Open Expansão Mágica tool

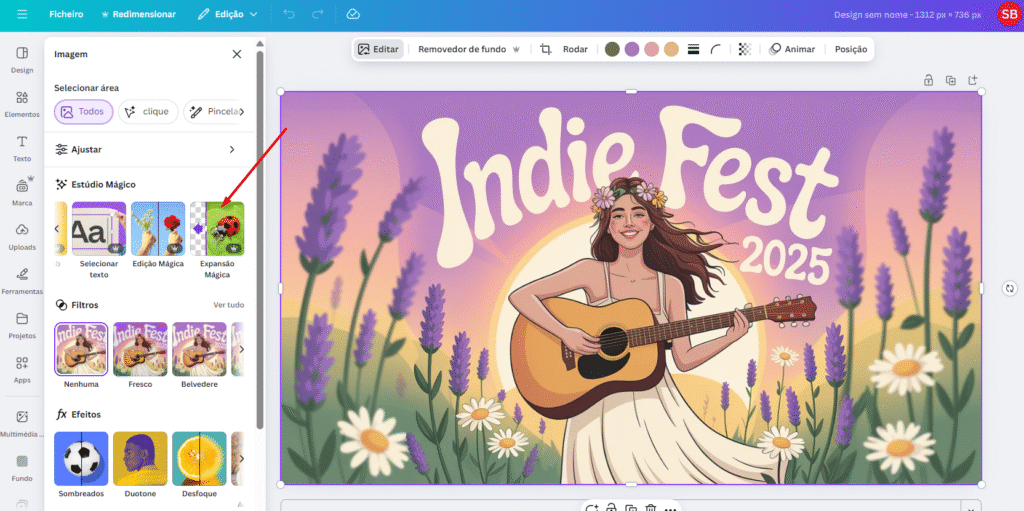pyautogui.click(x=217, y=240)
